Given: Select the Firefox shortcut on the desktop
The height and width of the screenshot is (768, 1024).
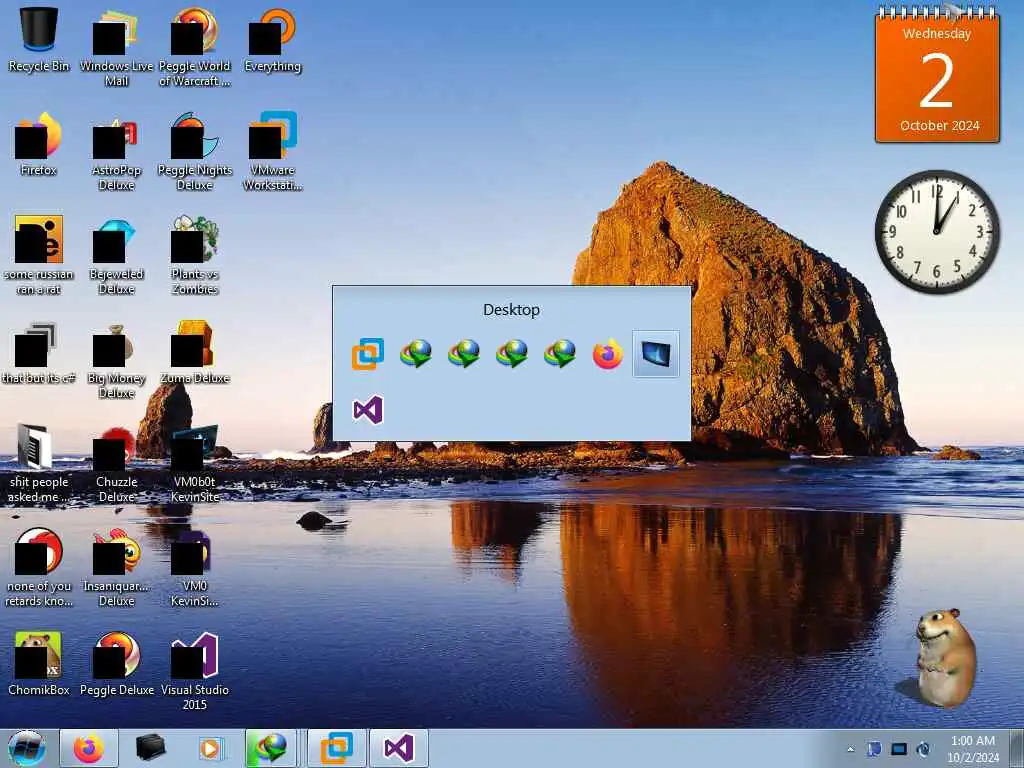Looking at the screenshot, I should (x=39, y=144).
